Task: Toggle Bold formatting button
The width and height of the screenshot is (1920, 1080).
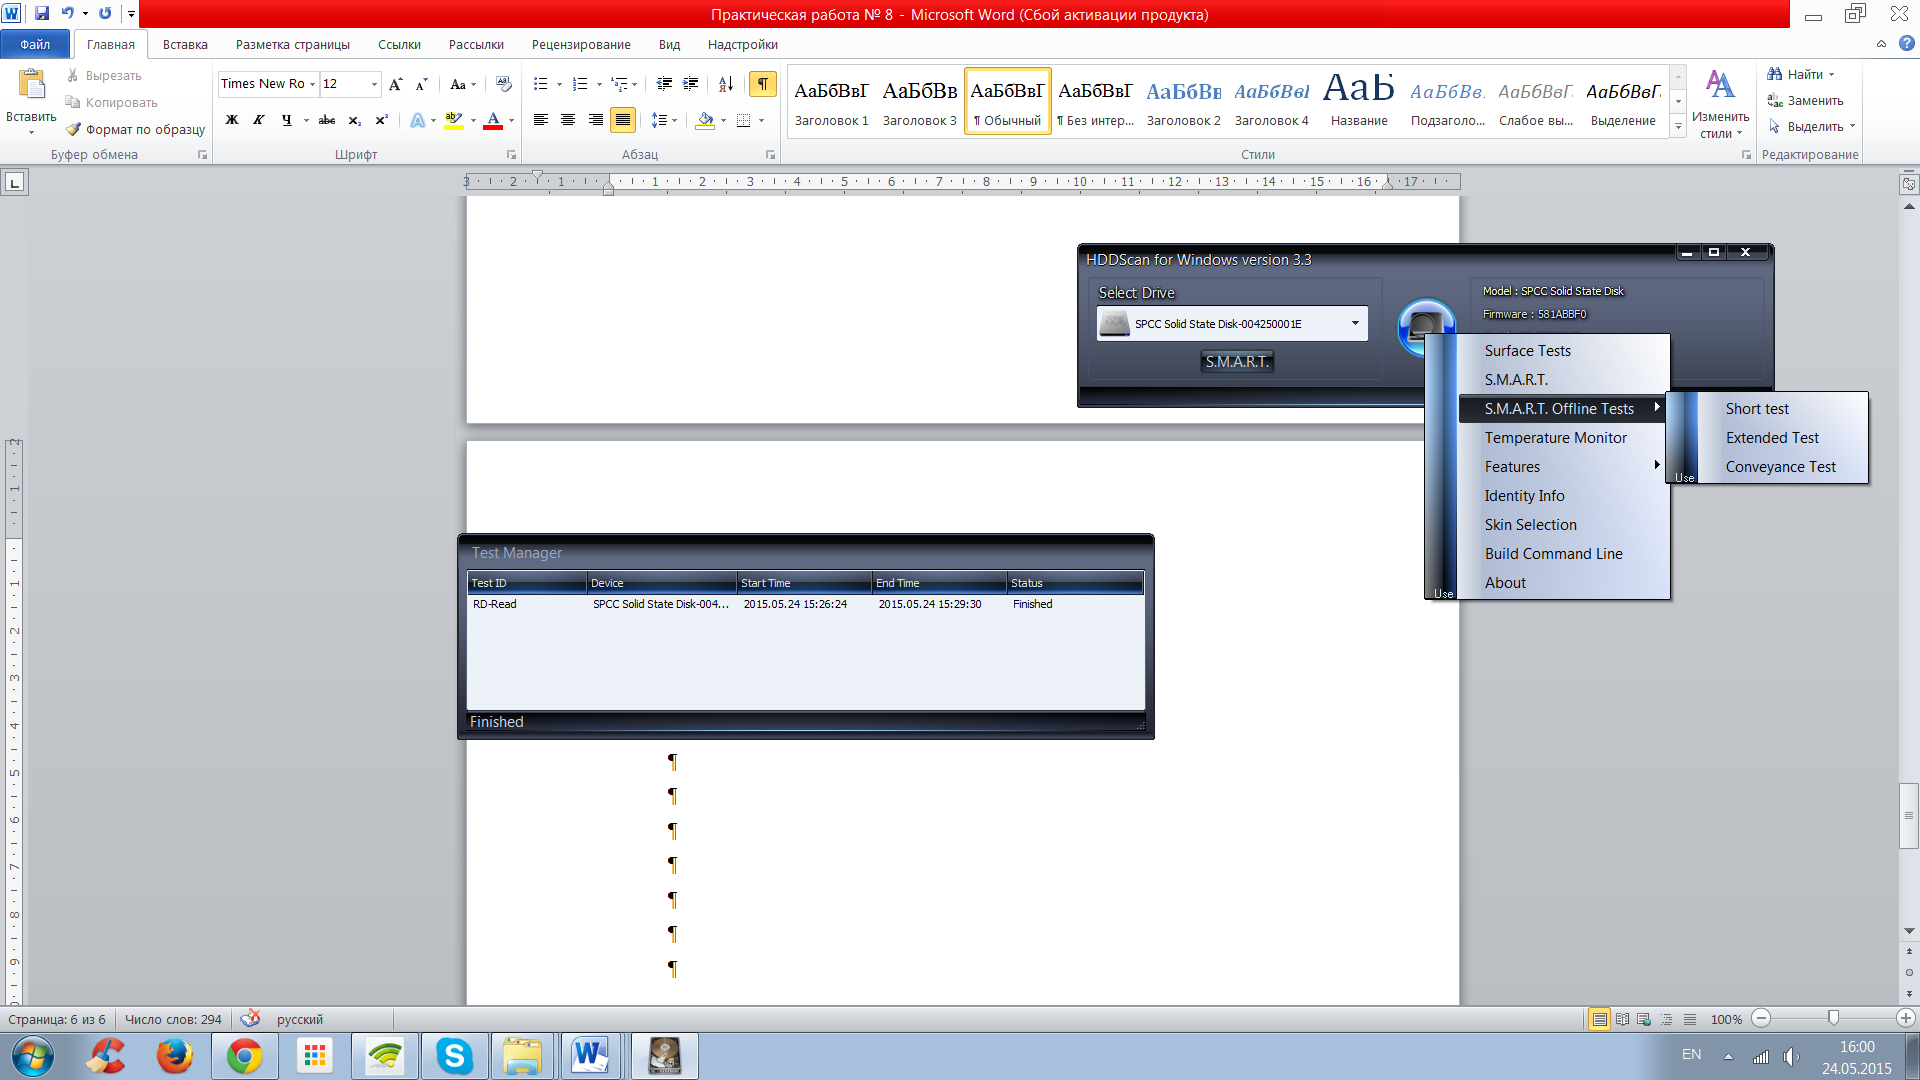Action: [x=232, y=120]
